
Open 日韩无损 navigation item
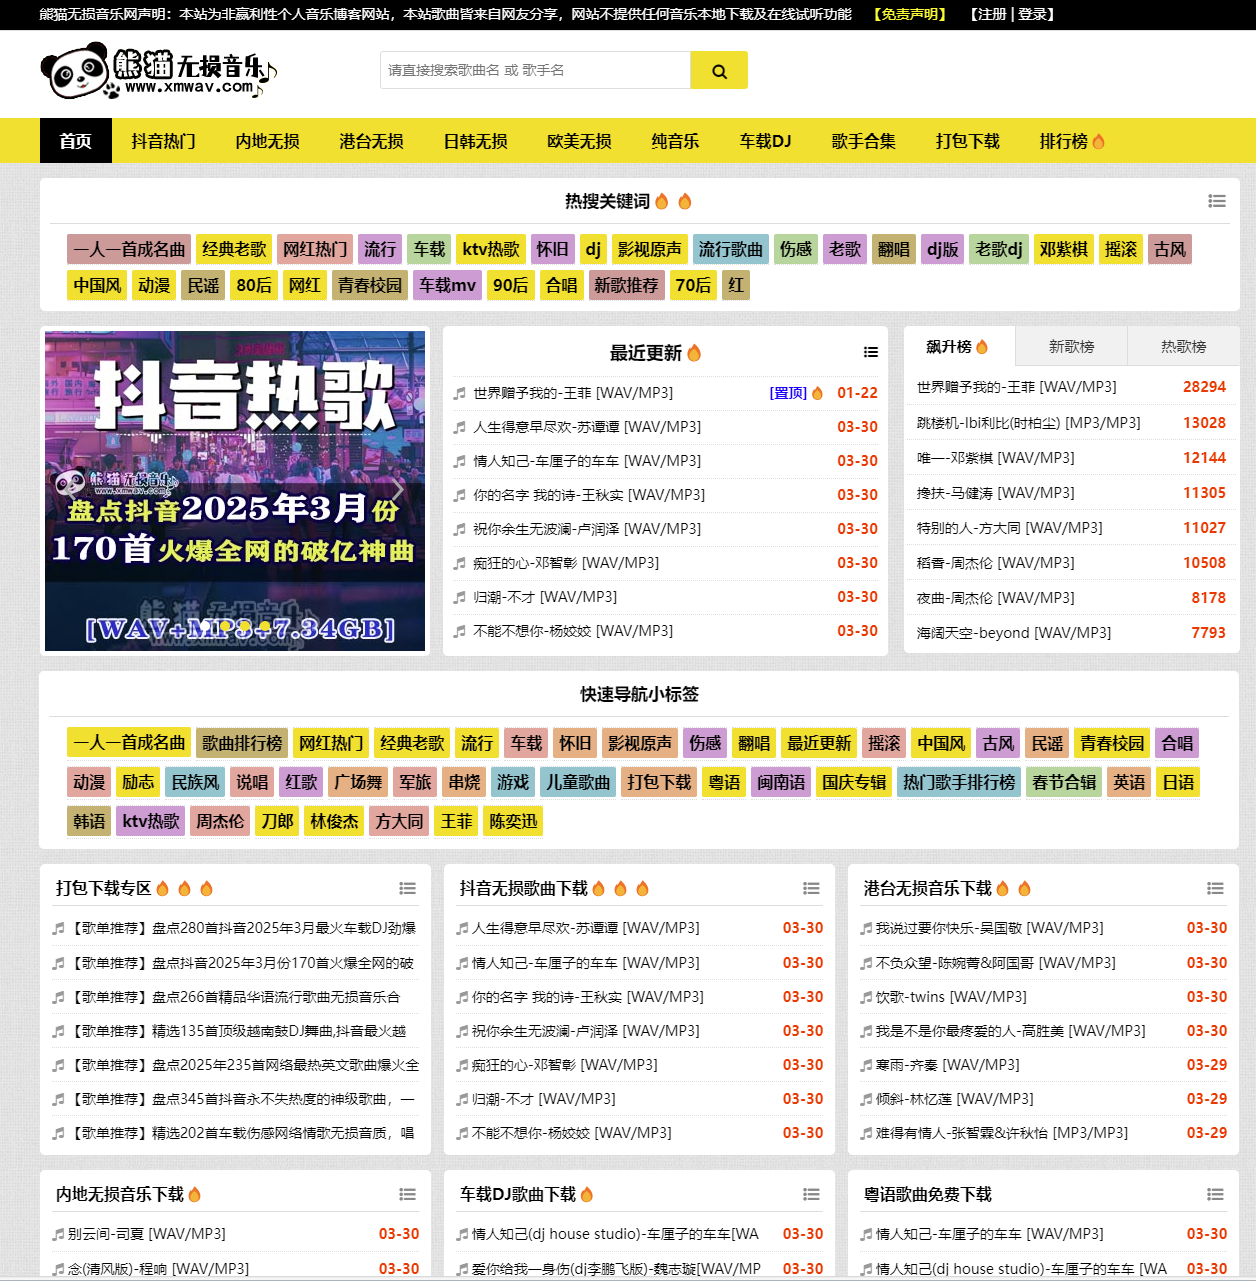475,141
